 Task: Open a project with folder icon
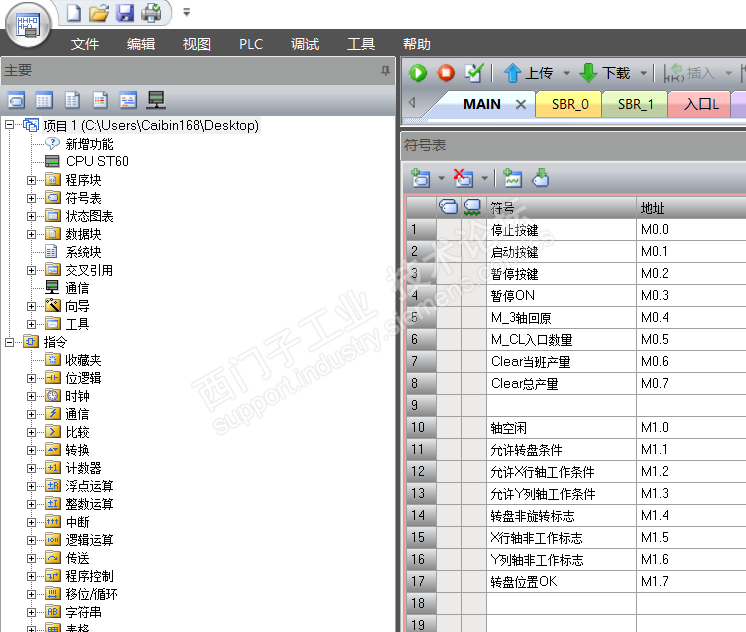[98, 12]
